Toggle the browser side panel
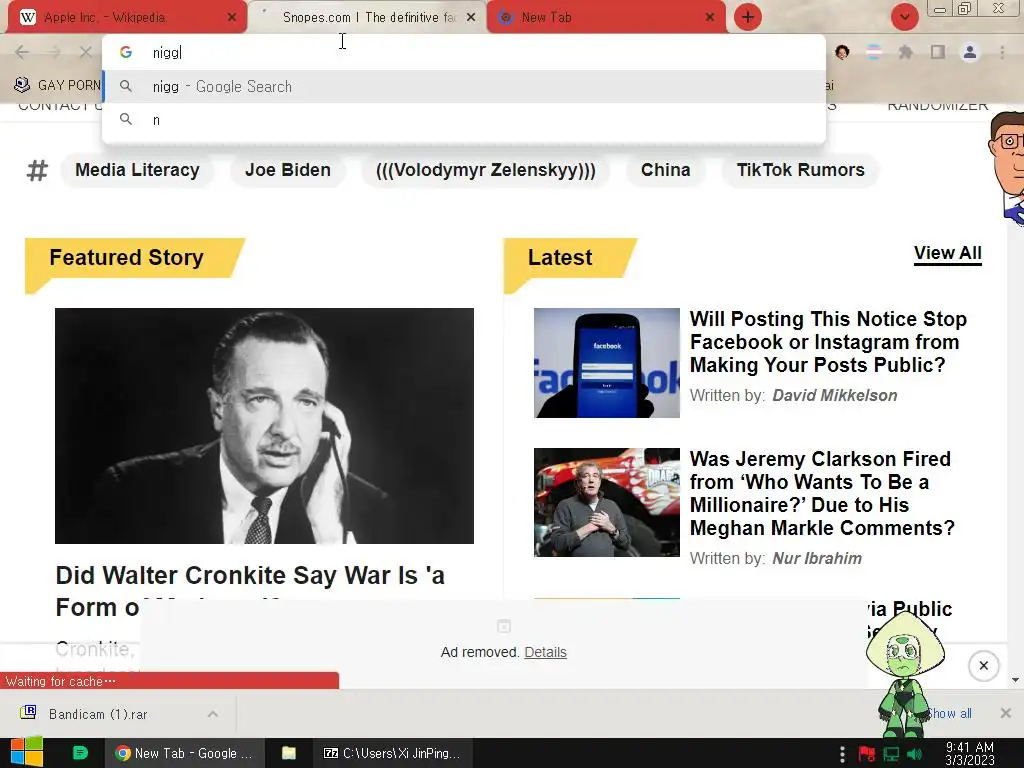The image size is (1024, 768). point(938,52)
